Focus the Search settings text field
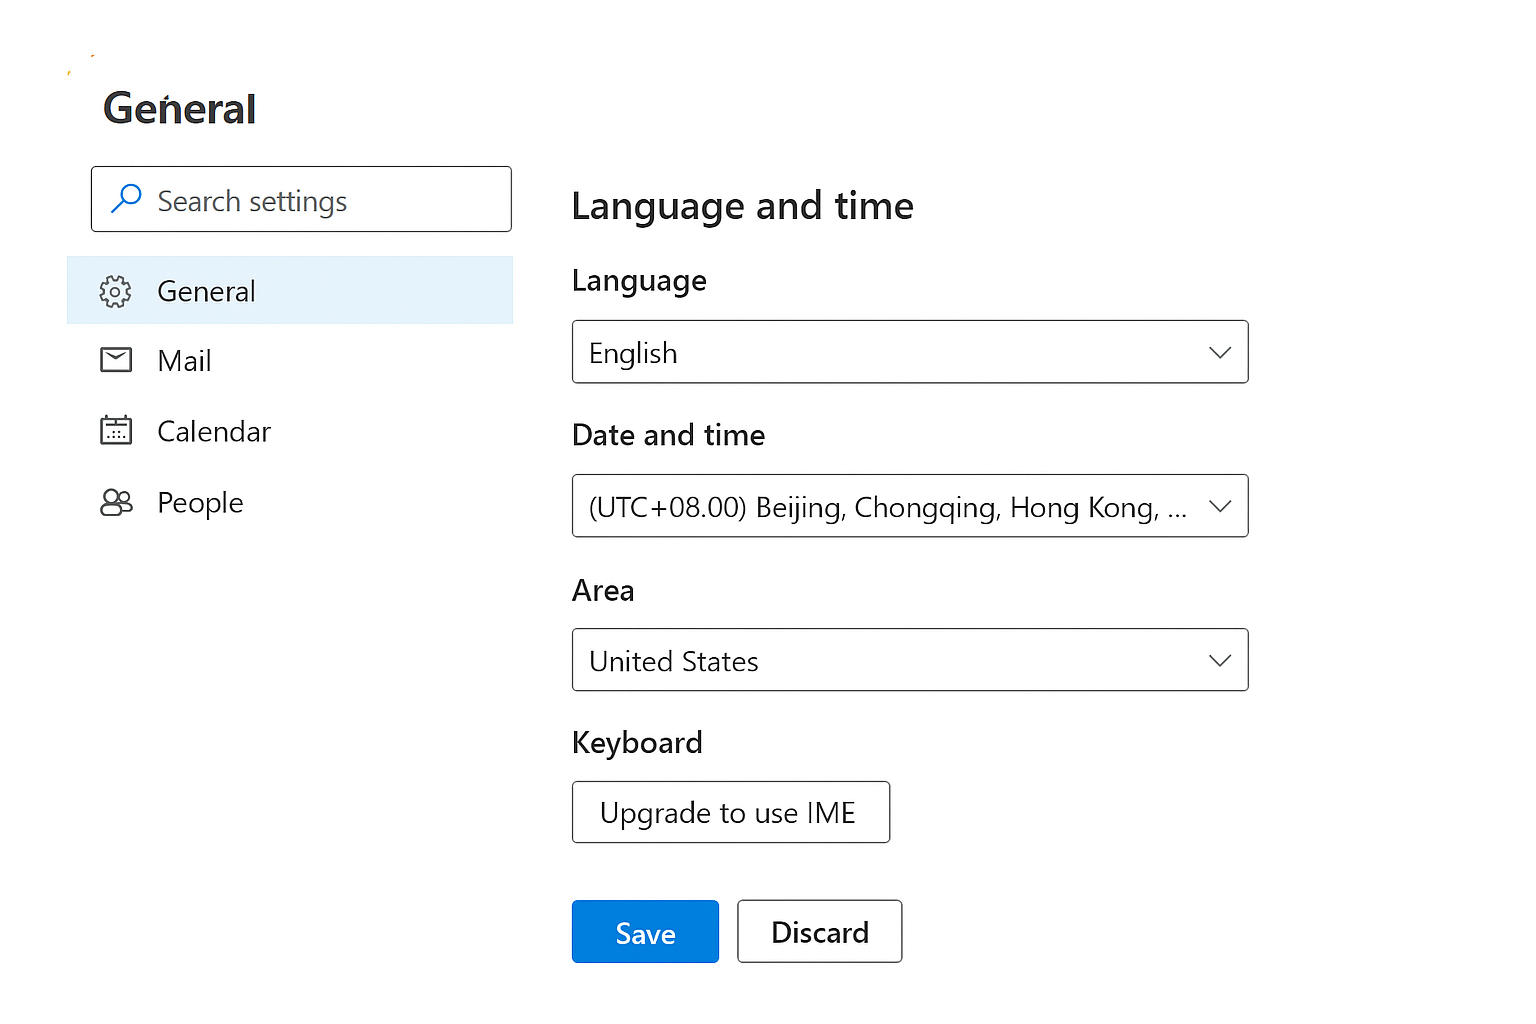This screenshot has height=1024, width=1536. [320, 201]
